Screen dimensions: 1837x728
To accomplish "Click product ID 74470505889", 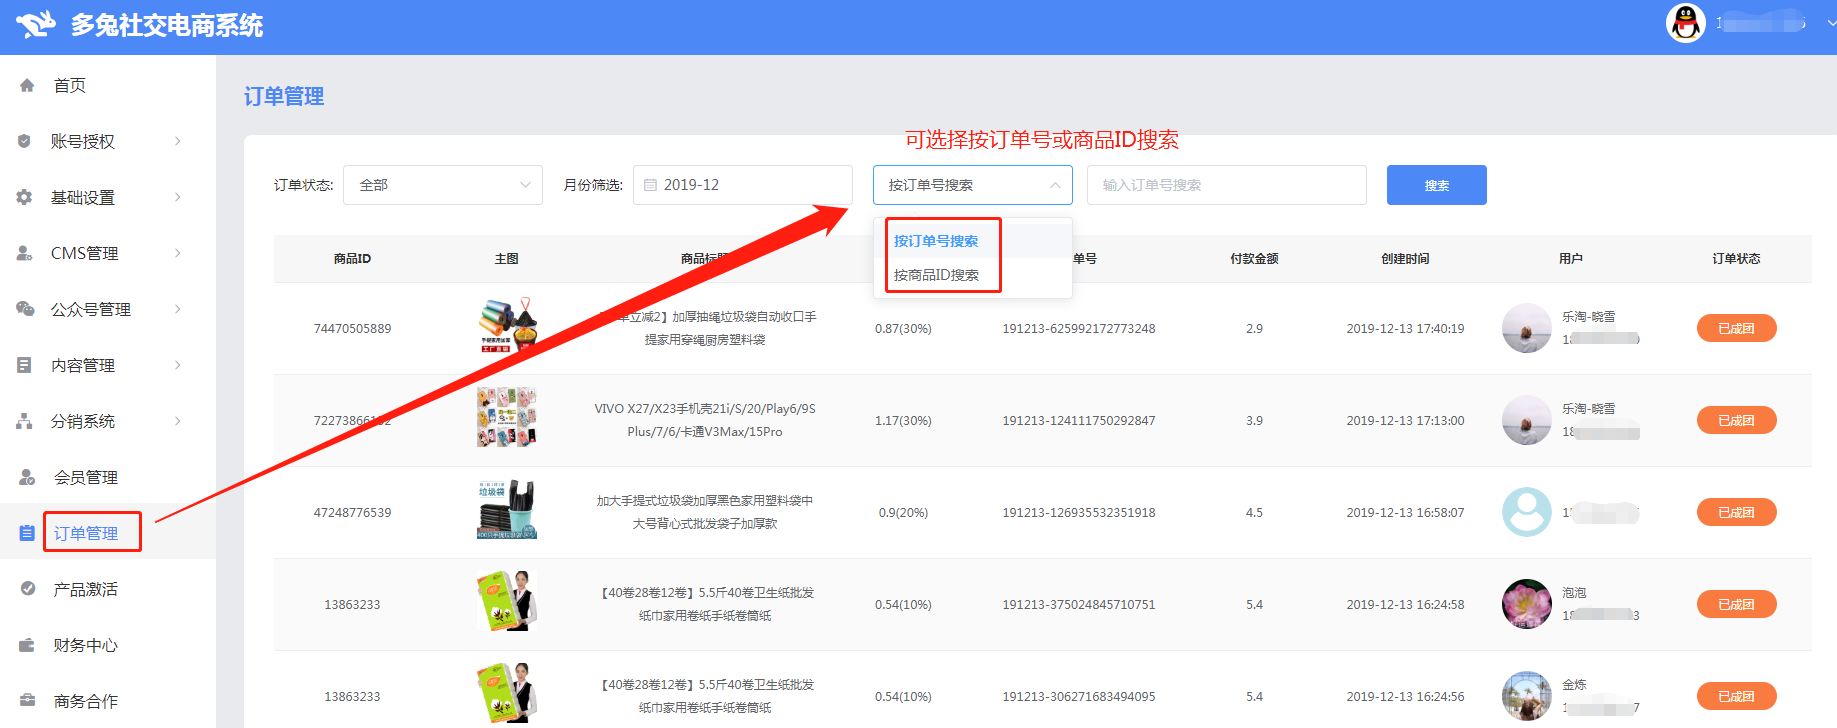I will (x=352, y=328).
